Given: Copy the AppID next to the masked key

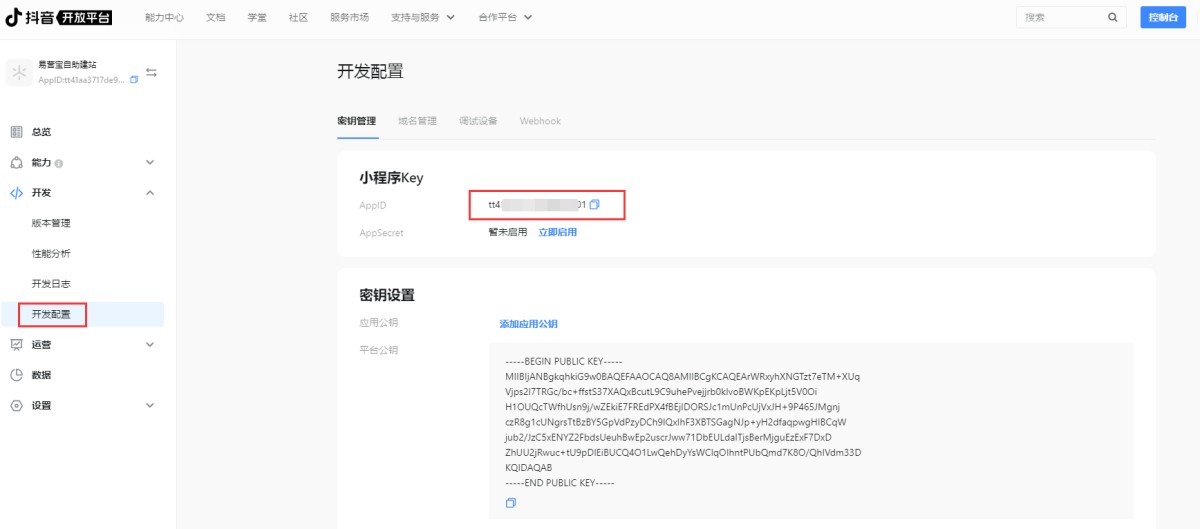Looking at the screenshot, I should 594,205.
